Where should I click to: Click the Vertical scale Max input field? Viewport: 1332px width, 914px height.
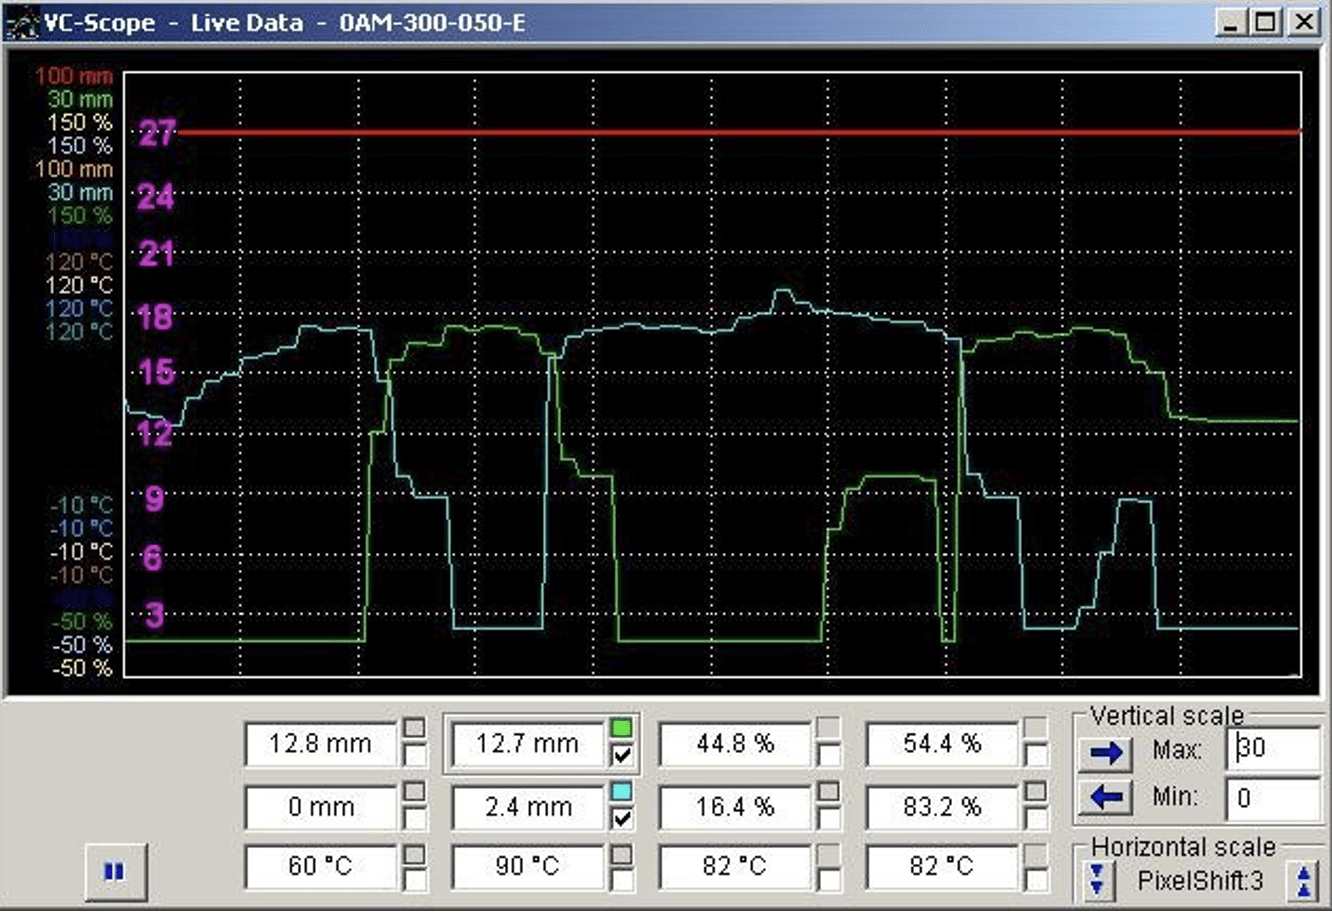point(1273,748)
